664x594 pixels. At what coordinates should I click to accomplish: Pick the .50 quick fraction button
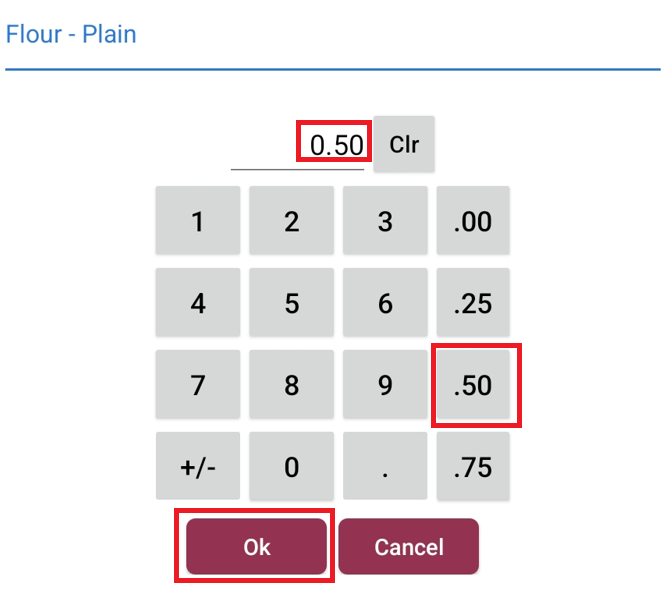473,385
